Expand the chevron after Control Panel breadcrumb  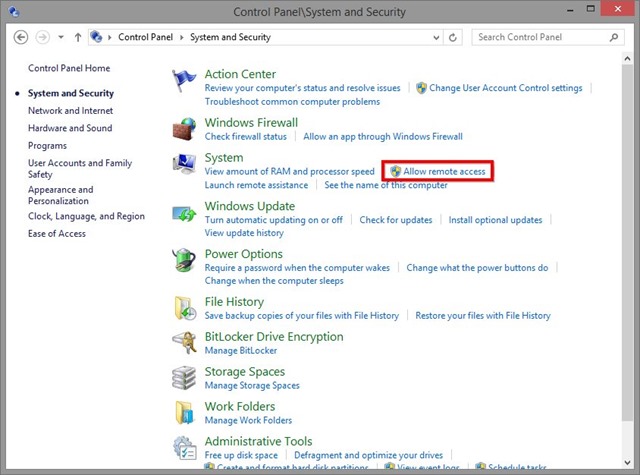[182, 38]
